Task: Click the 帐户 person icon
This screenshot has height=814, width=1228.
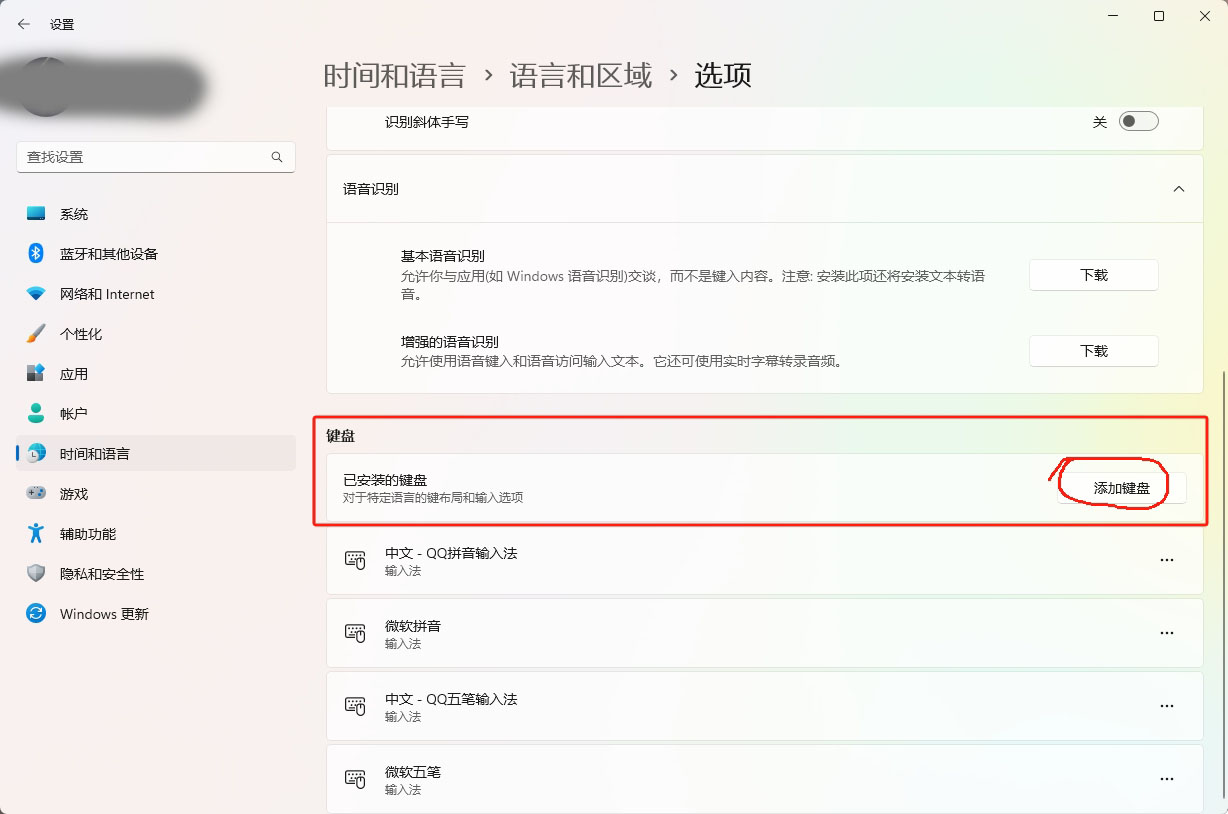Action: tap(36, 413)
